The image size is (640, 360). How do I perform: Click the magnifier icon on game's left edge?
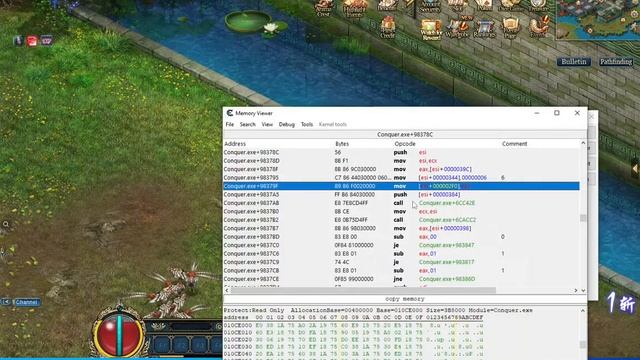click(6, 224)
